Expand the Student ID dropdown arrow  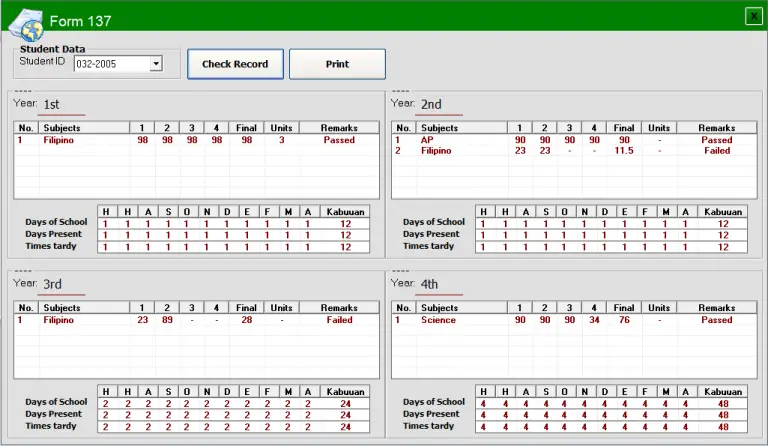[155, 64]
